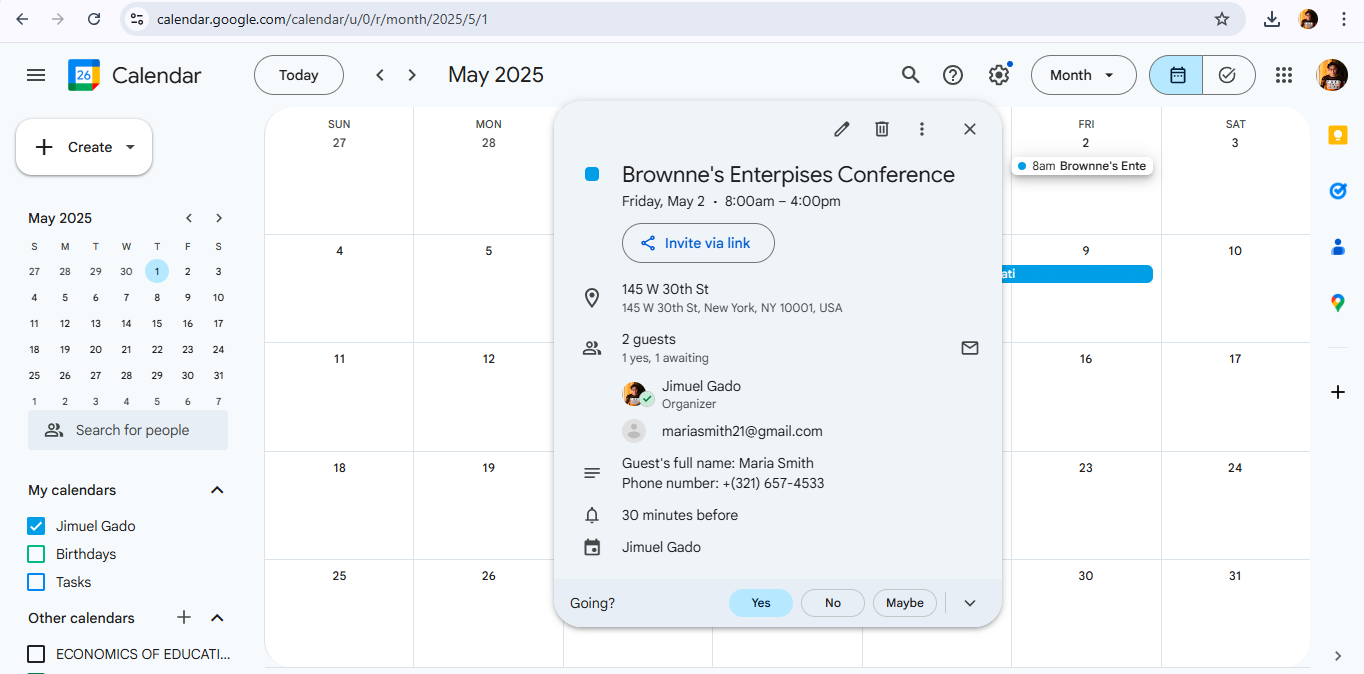This screenshot has height=674, width=1364.
Task: Uncheck the Jimuel Gado calendar checkbox
Action: pyautogui.click(x=37, y=526)
